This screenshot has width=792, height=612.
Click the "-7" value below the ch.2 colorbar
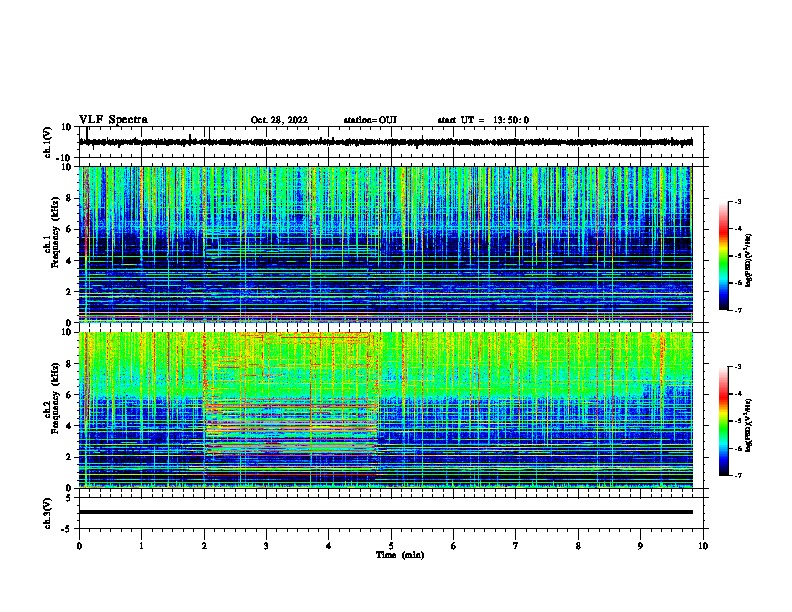(x=737, y=475)
